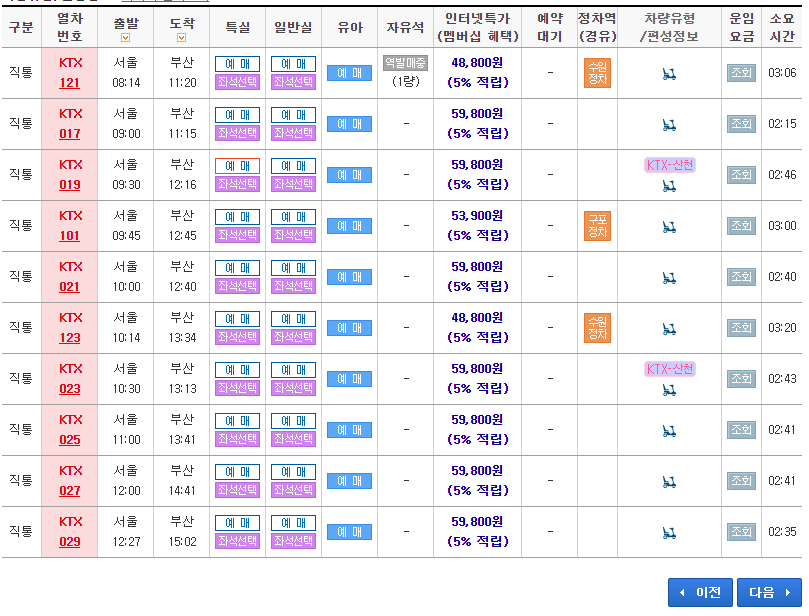Open train number 123 link

[70, 338]
